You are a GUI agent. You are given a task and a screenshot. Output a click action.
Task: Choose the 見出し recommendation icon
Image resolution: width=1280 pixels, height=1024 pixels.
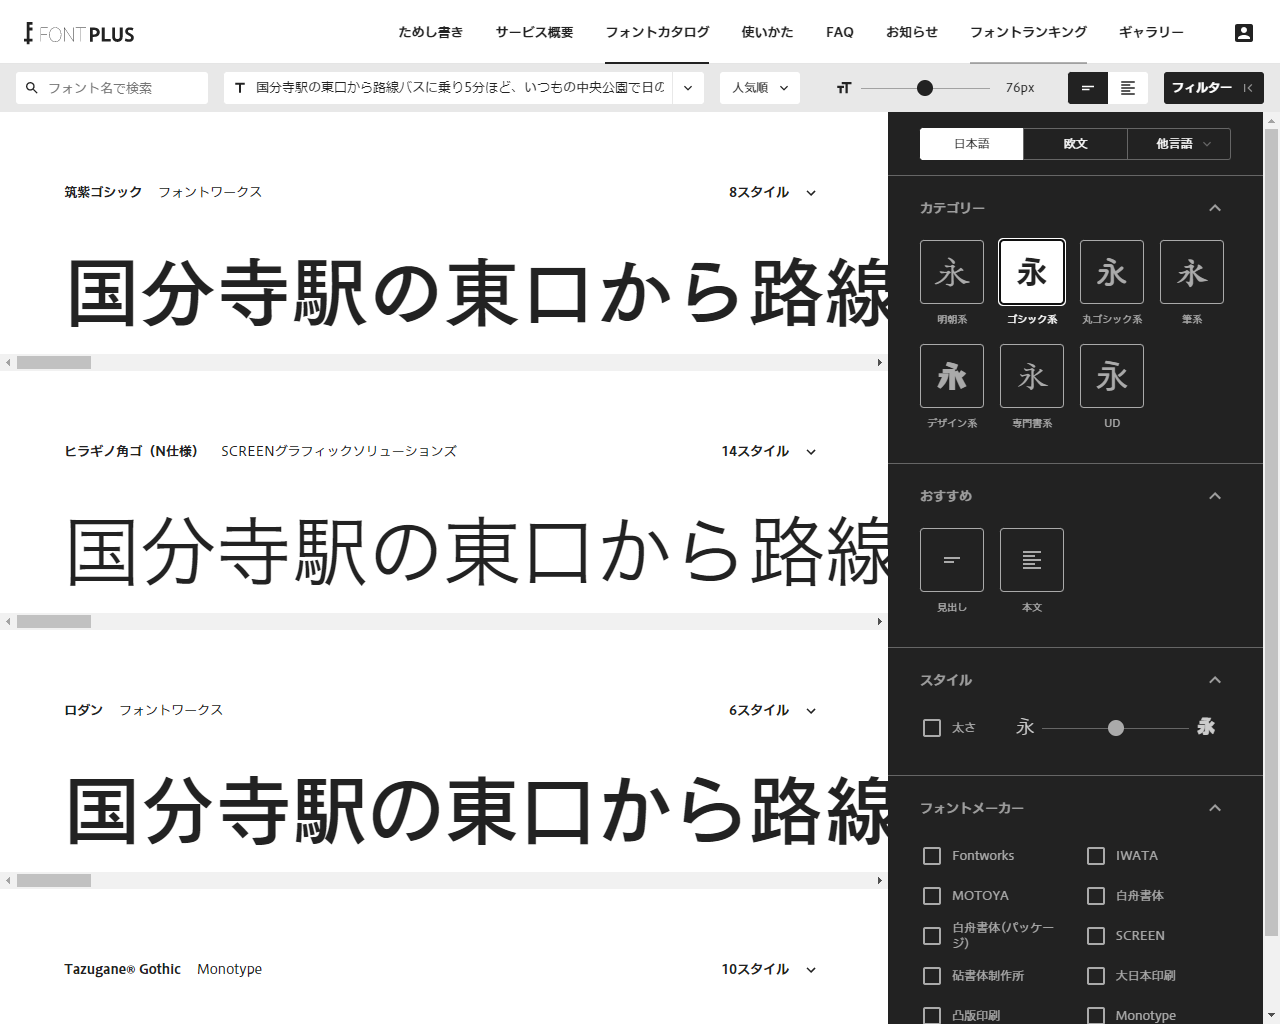951,559
